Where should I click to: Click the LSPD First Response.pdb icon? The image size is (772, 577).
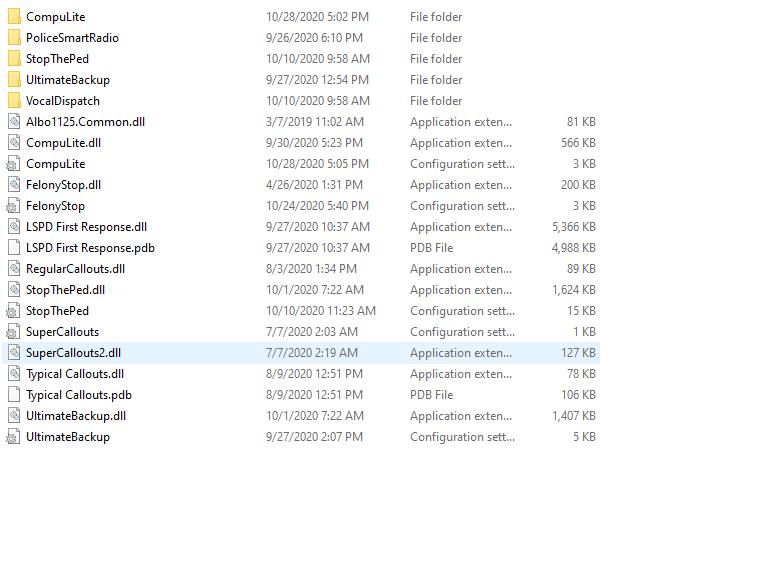point(14,248)
